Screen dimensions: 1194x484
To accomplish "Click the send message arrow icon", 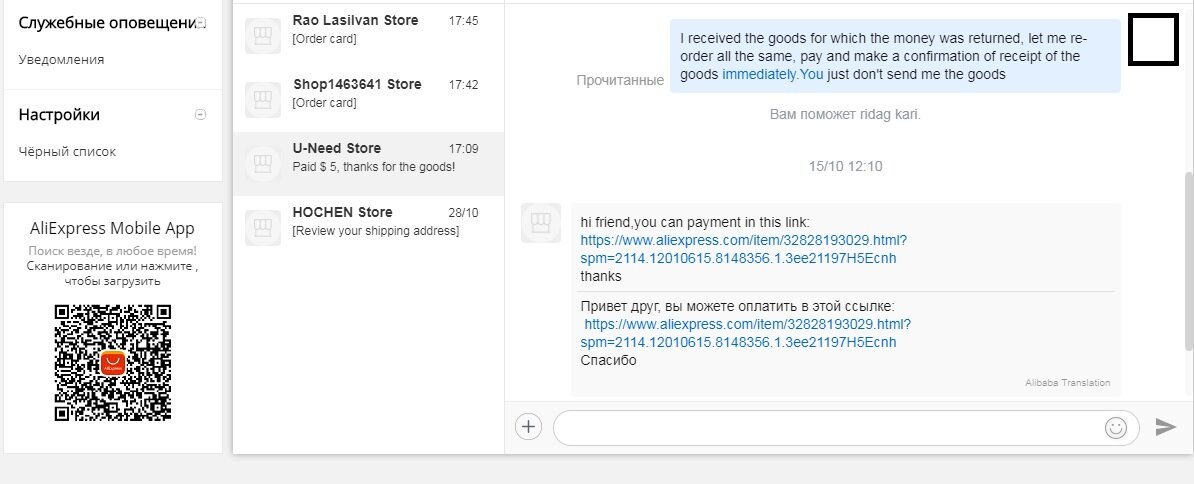I will 1165,427.
